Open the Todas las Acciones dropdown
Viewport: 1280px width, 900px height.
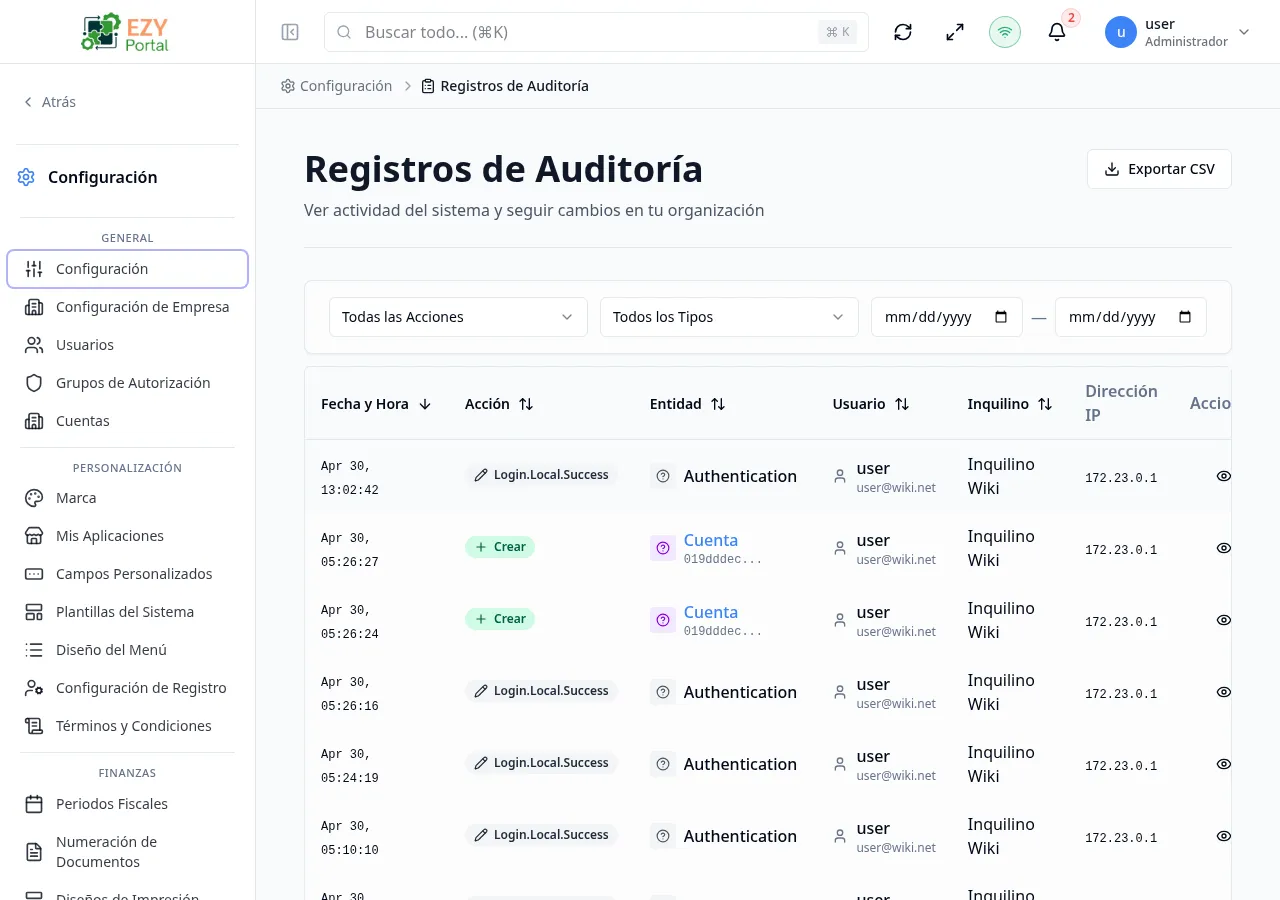(458, 317)
